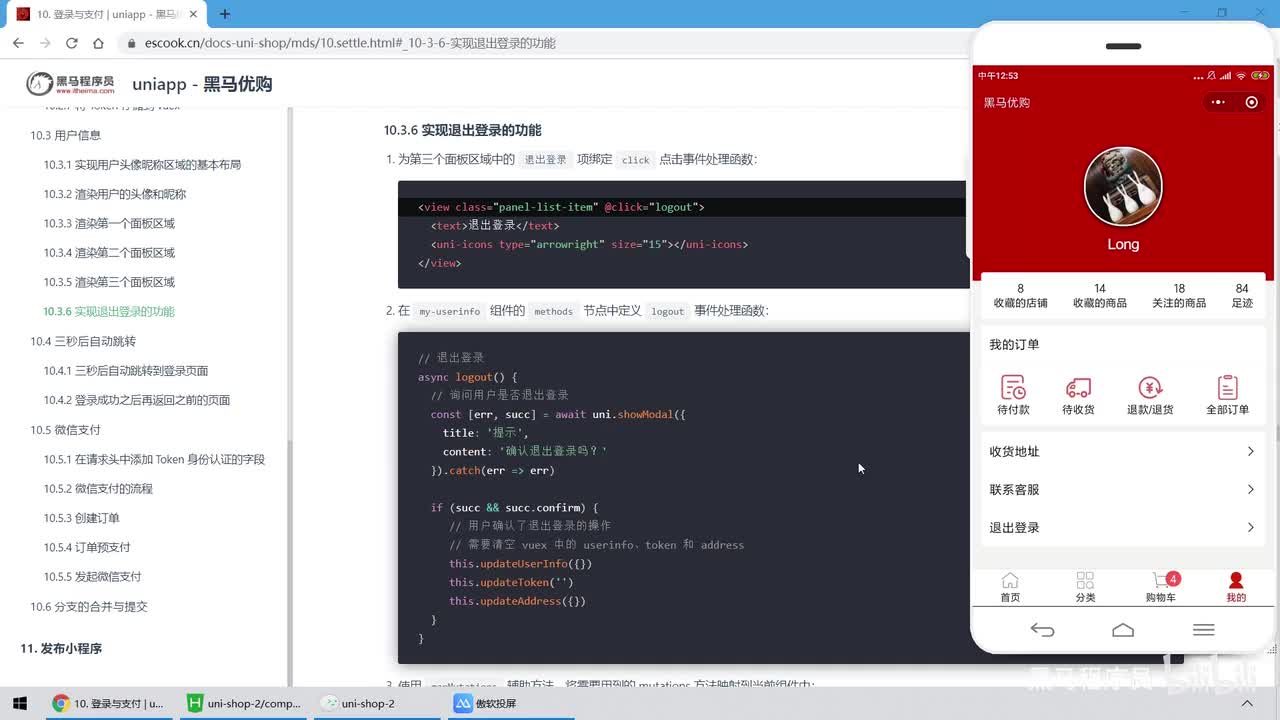
Task: Click the 10.3.6 实现退出登录的功能 heading
Action: tap(462, 130)
